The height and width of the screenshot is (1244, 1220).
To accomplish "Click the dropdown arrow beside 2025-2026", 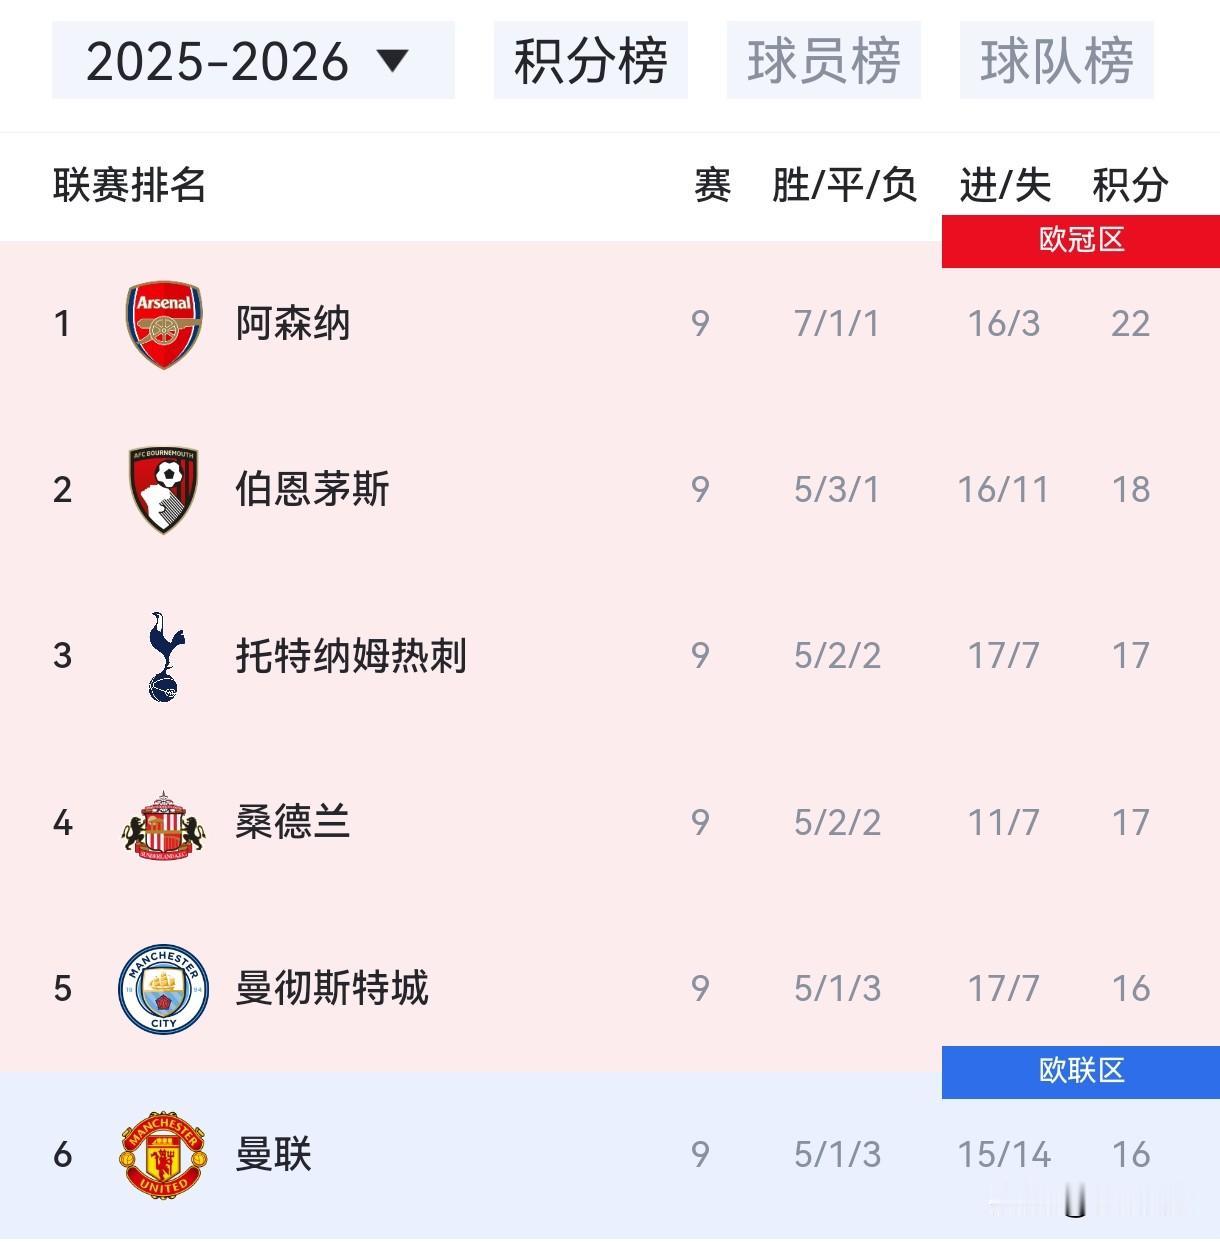I will [x=393, y=62].
